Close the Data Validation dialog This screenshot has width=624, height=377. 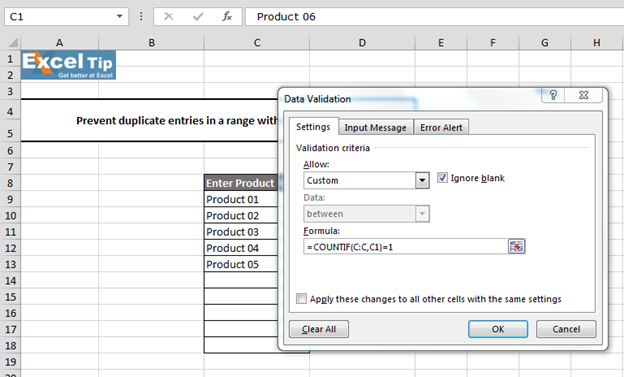[x=583, y=95]
